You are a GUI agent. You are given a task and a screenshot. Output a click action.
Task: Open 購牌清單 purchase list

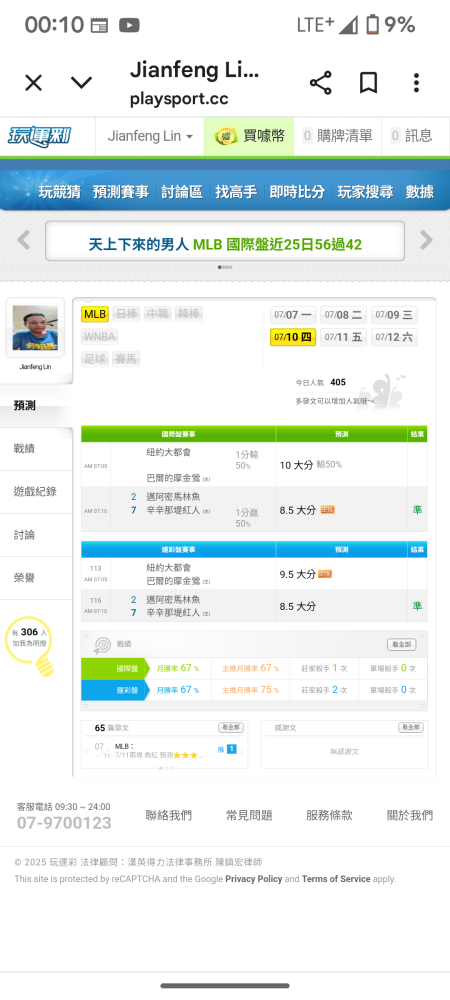[x=337, y=136]
